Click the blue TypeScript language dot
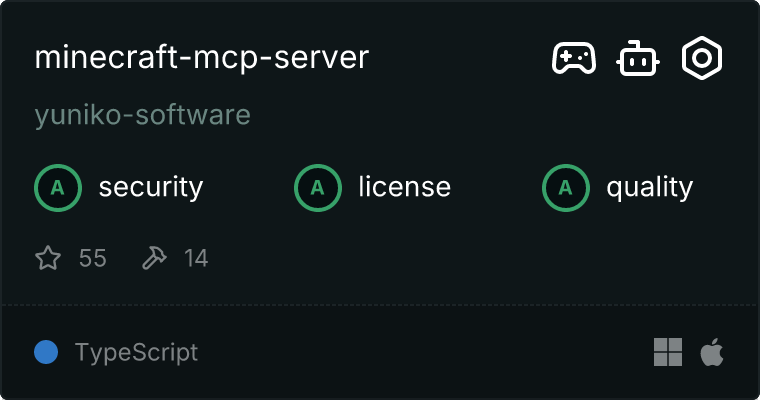Image resolution: width=760 pixels, height=400 pixels. point(46,352)
